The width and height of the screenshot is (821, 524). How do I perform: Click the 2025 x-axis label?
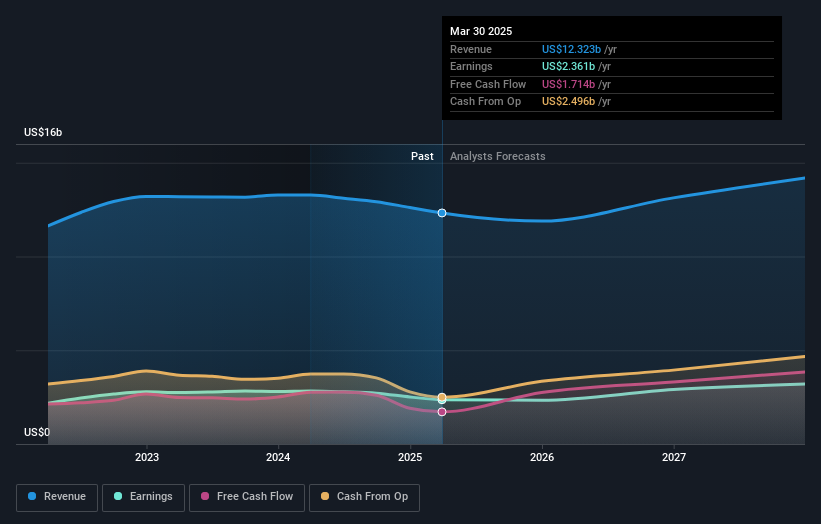(410, 458)
